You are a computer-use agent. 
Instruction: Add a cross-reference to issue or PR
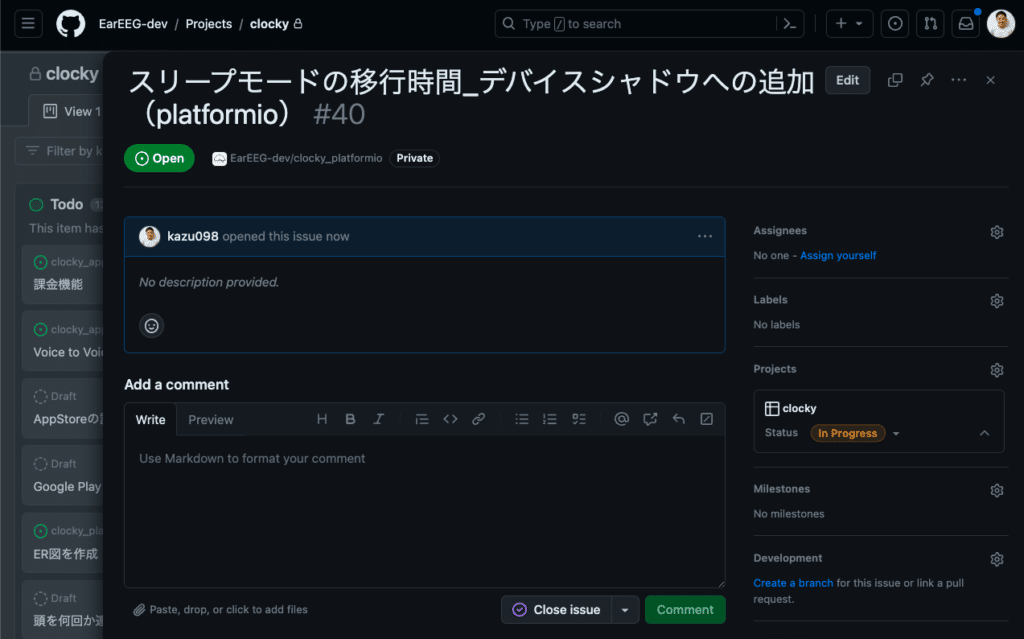pyautogui.click(x=650, y=419)
